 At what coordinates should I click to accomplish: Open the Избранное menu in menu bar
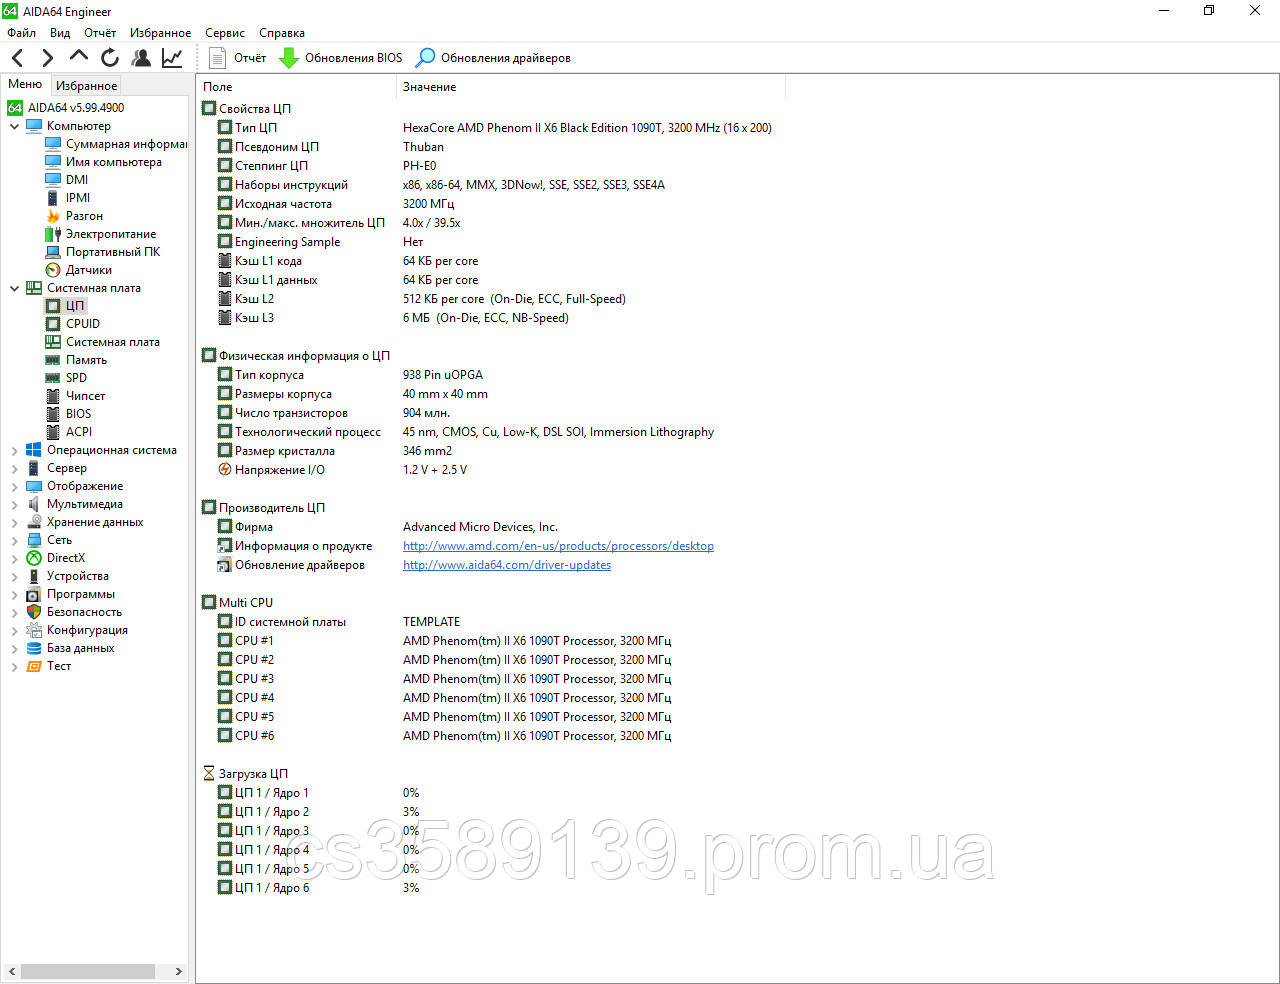point(160,33)
